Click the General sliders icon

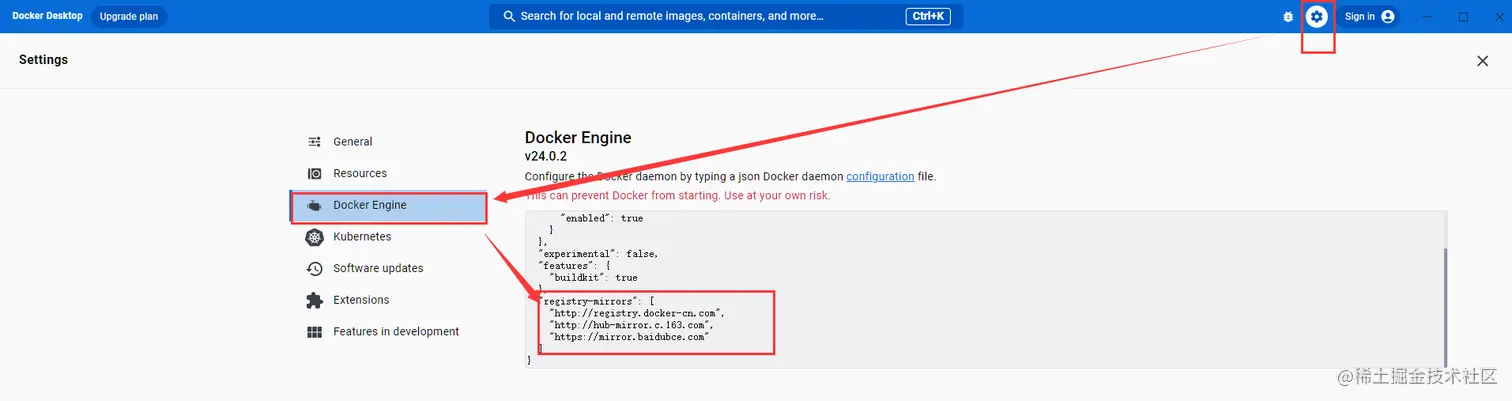click(x=315, y=142)
